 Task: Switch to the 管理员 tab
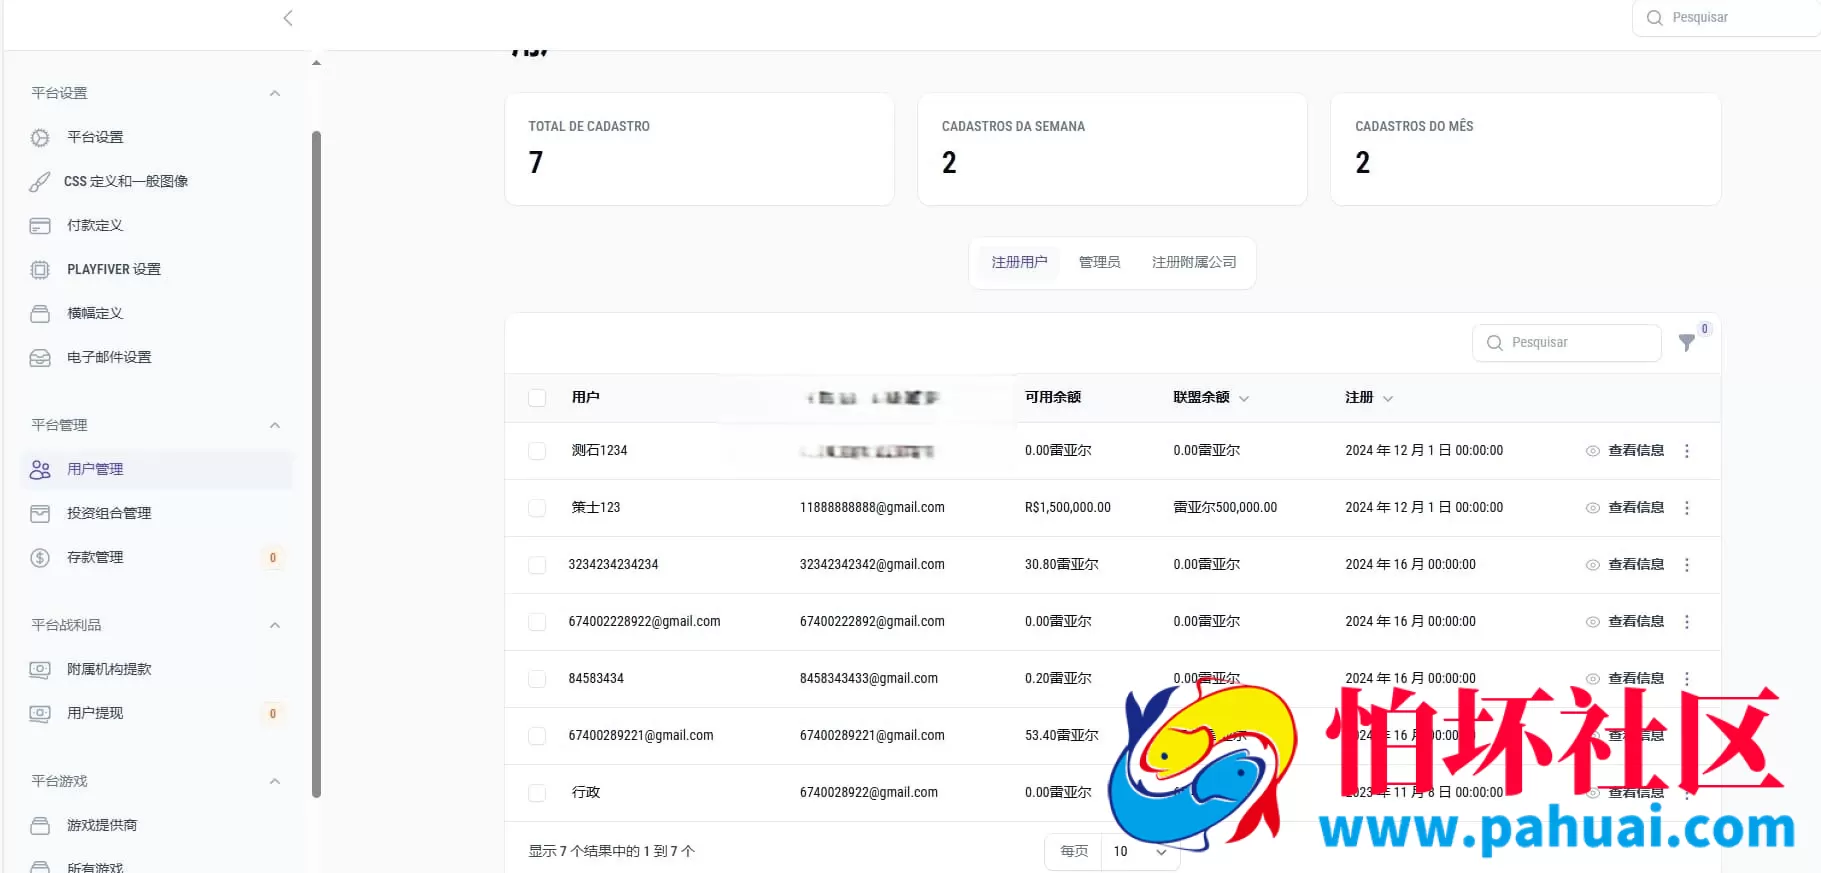1099,262
